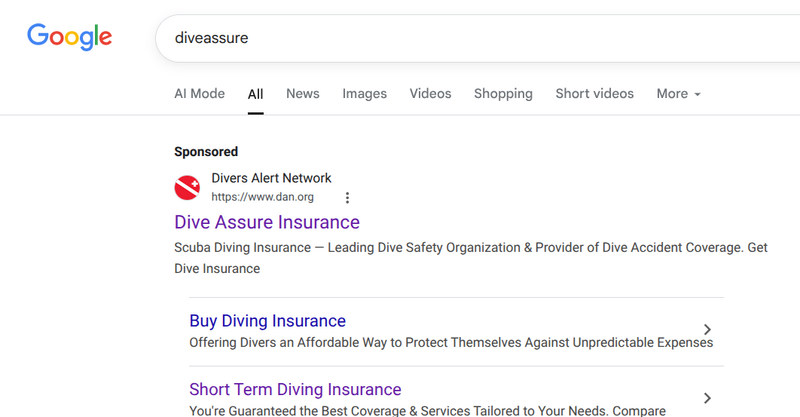Image resolution: width=800 pixels, height=417 pixels.
Task: Click the Divers Alert Network logo icon
Action: pos(187,187)
